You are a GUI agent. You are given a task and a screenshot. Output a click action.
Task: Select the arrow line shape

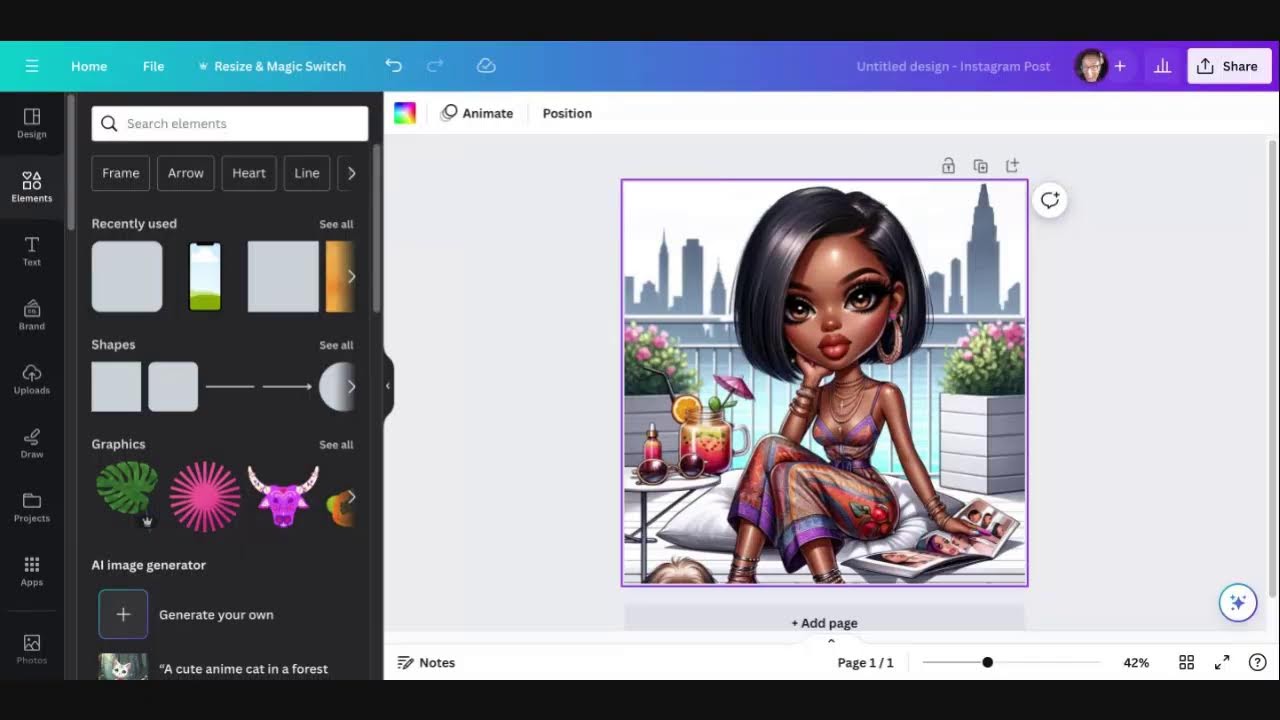287,386
